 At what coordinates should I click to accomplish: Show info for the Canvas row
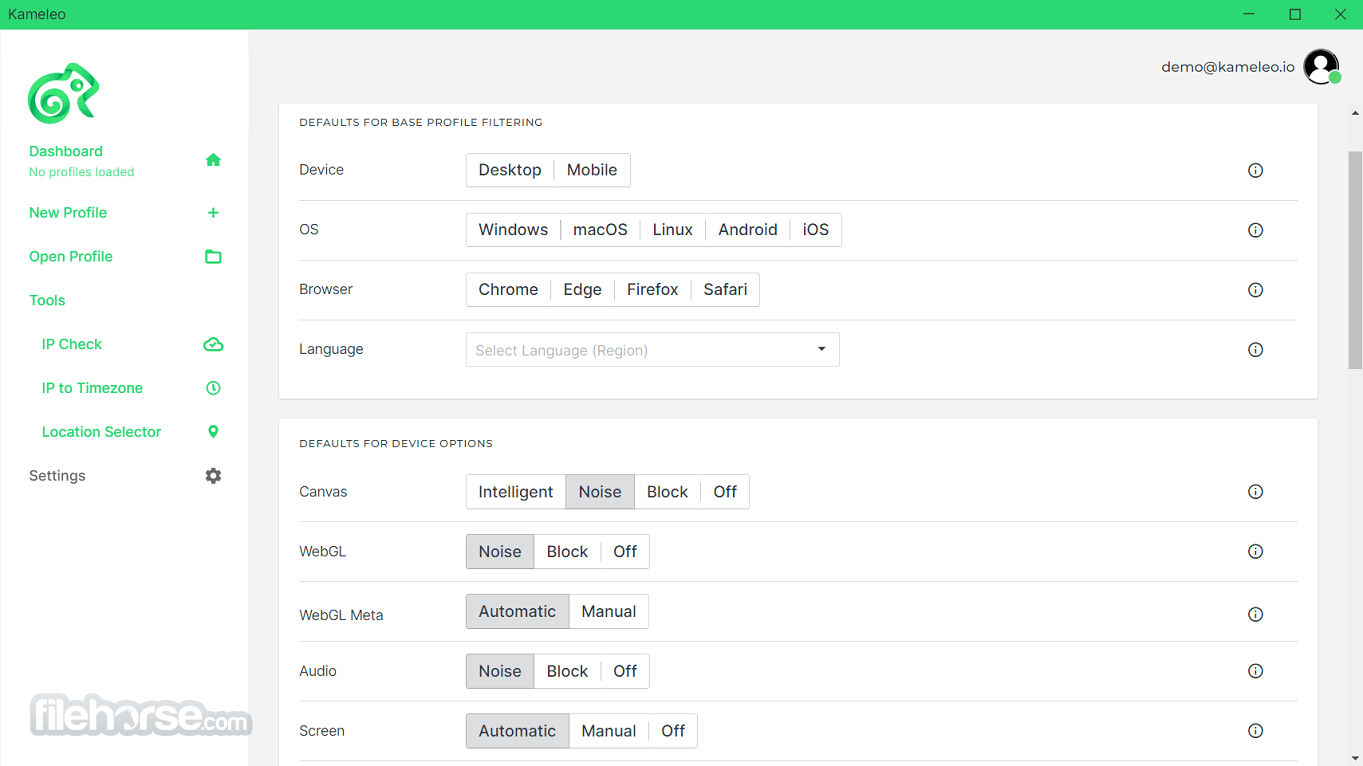click(1256, 492)
